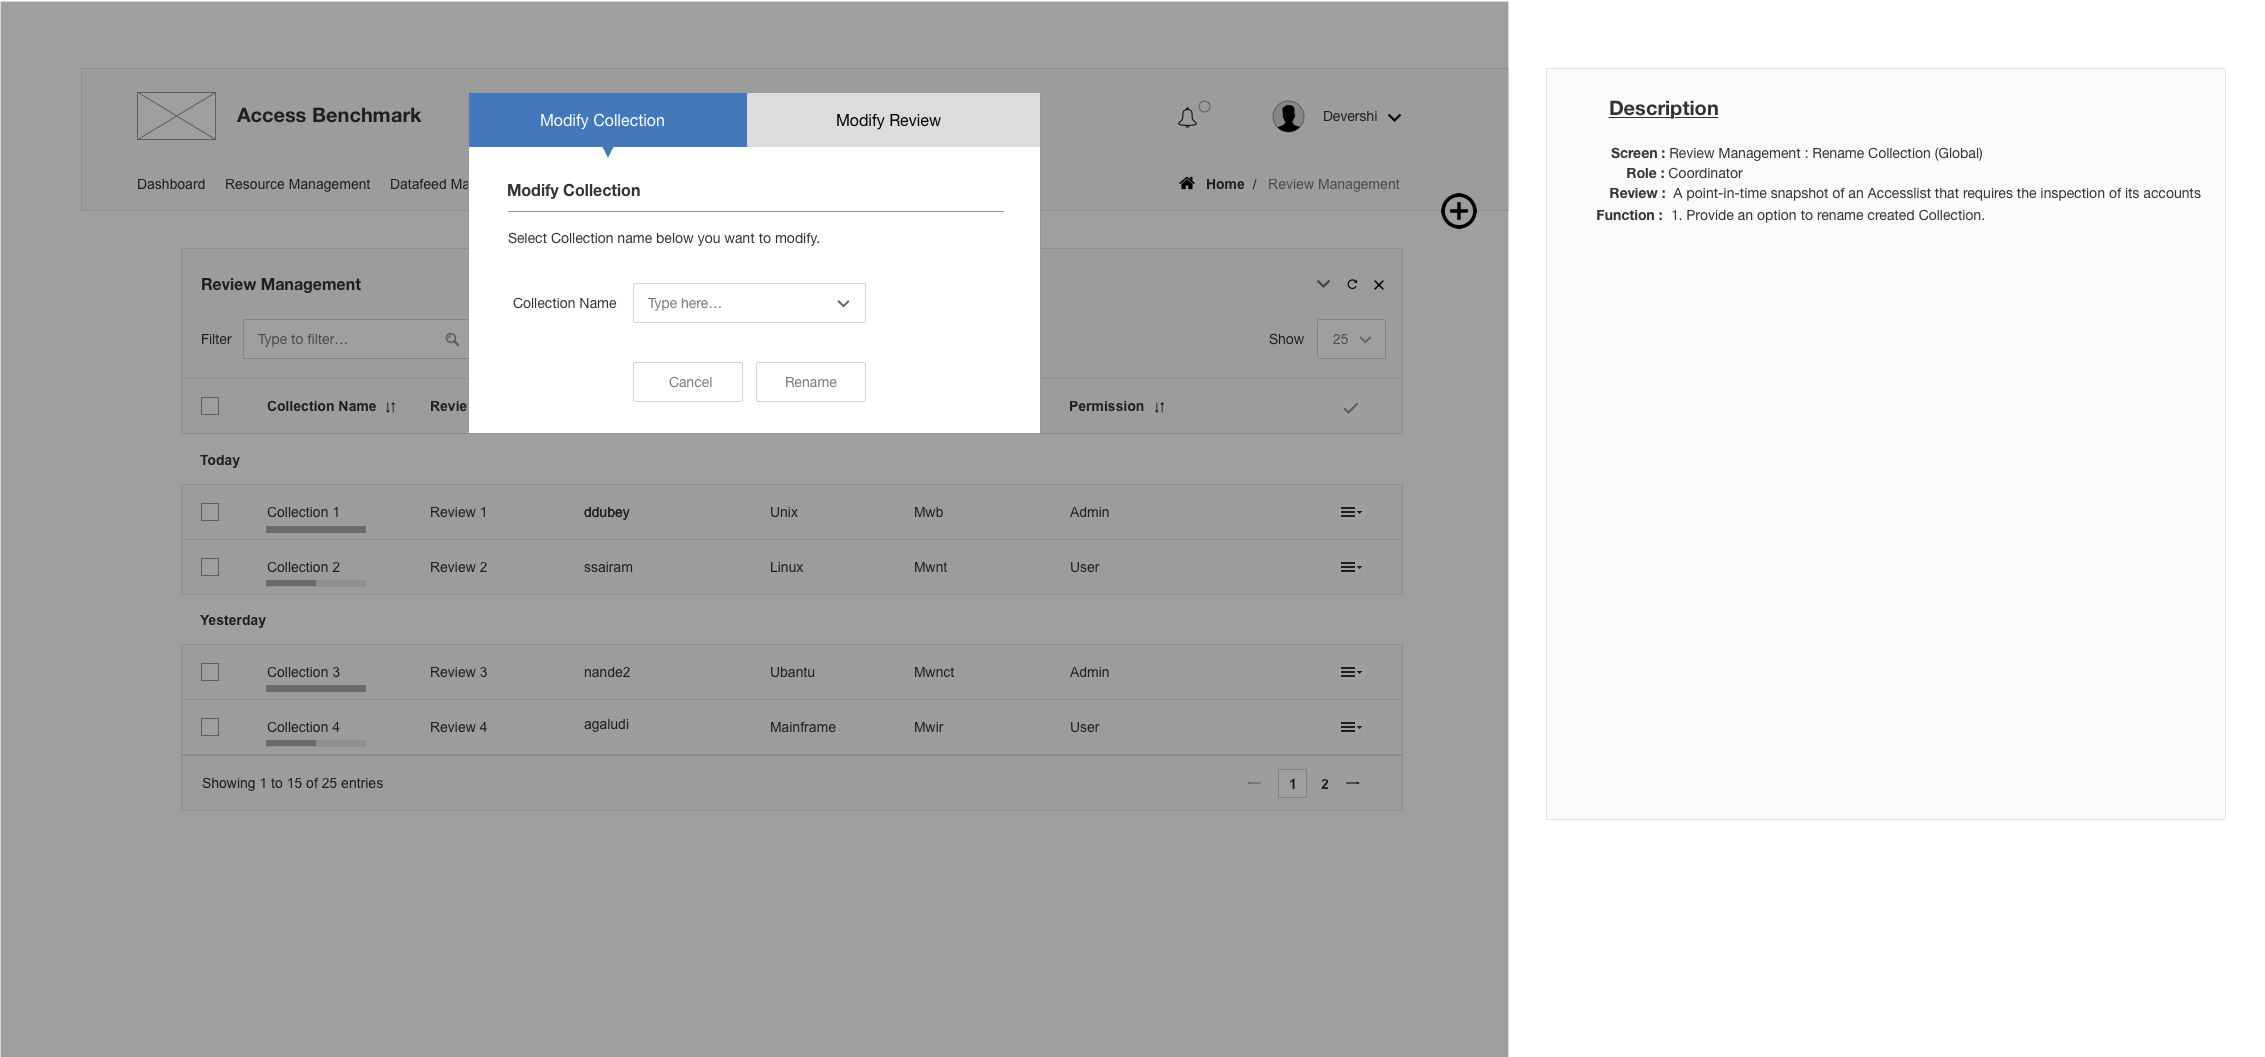Check the Collection 1 row checkbox

210,512
